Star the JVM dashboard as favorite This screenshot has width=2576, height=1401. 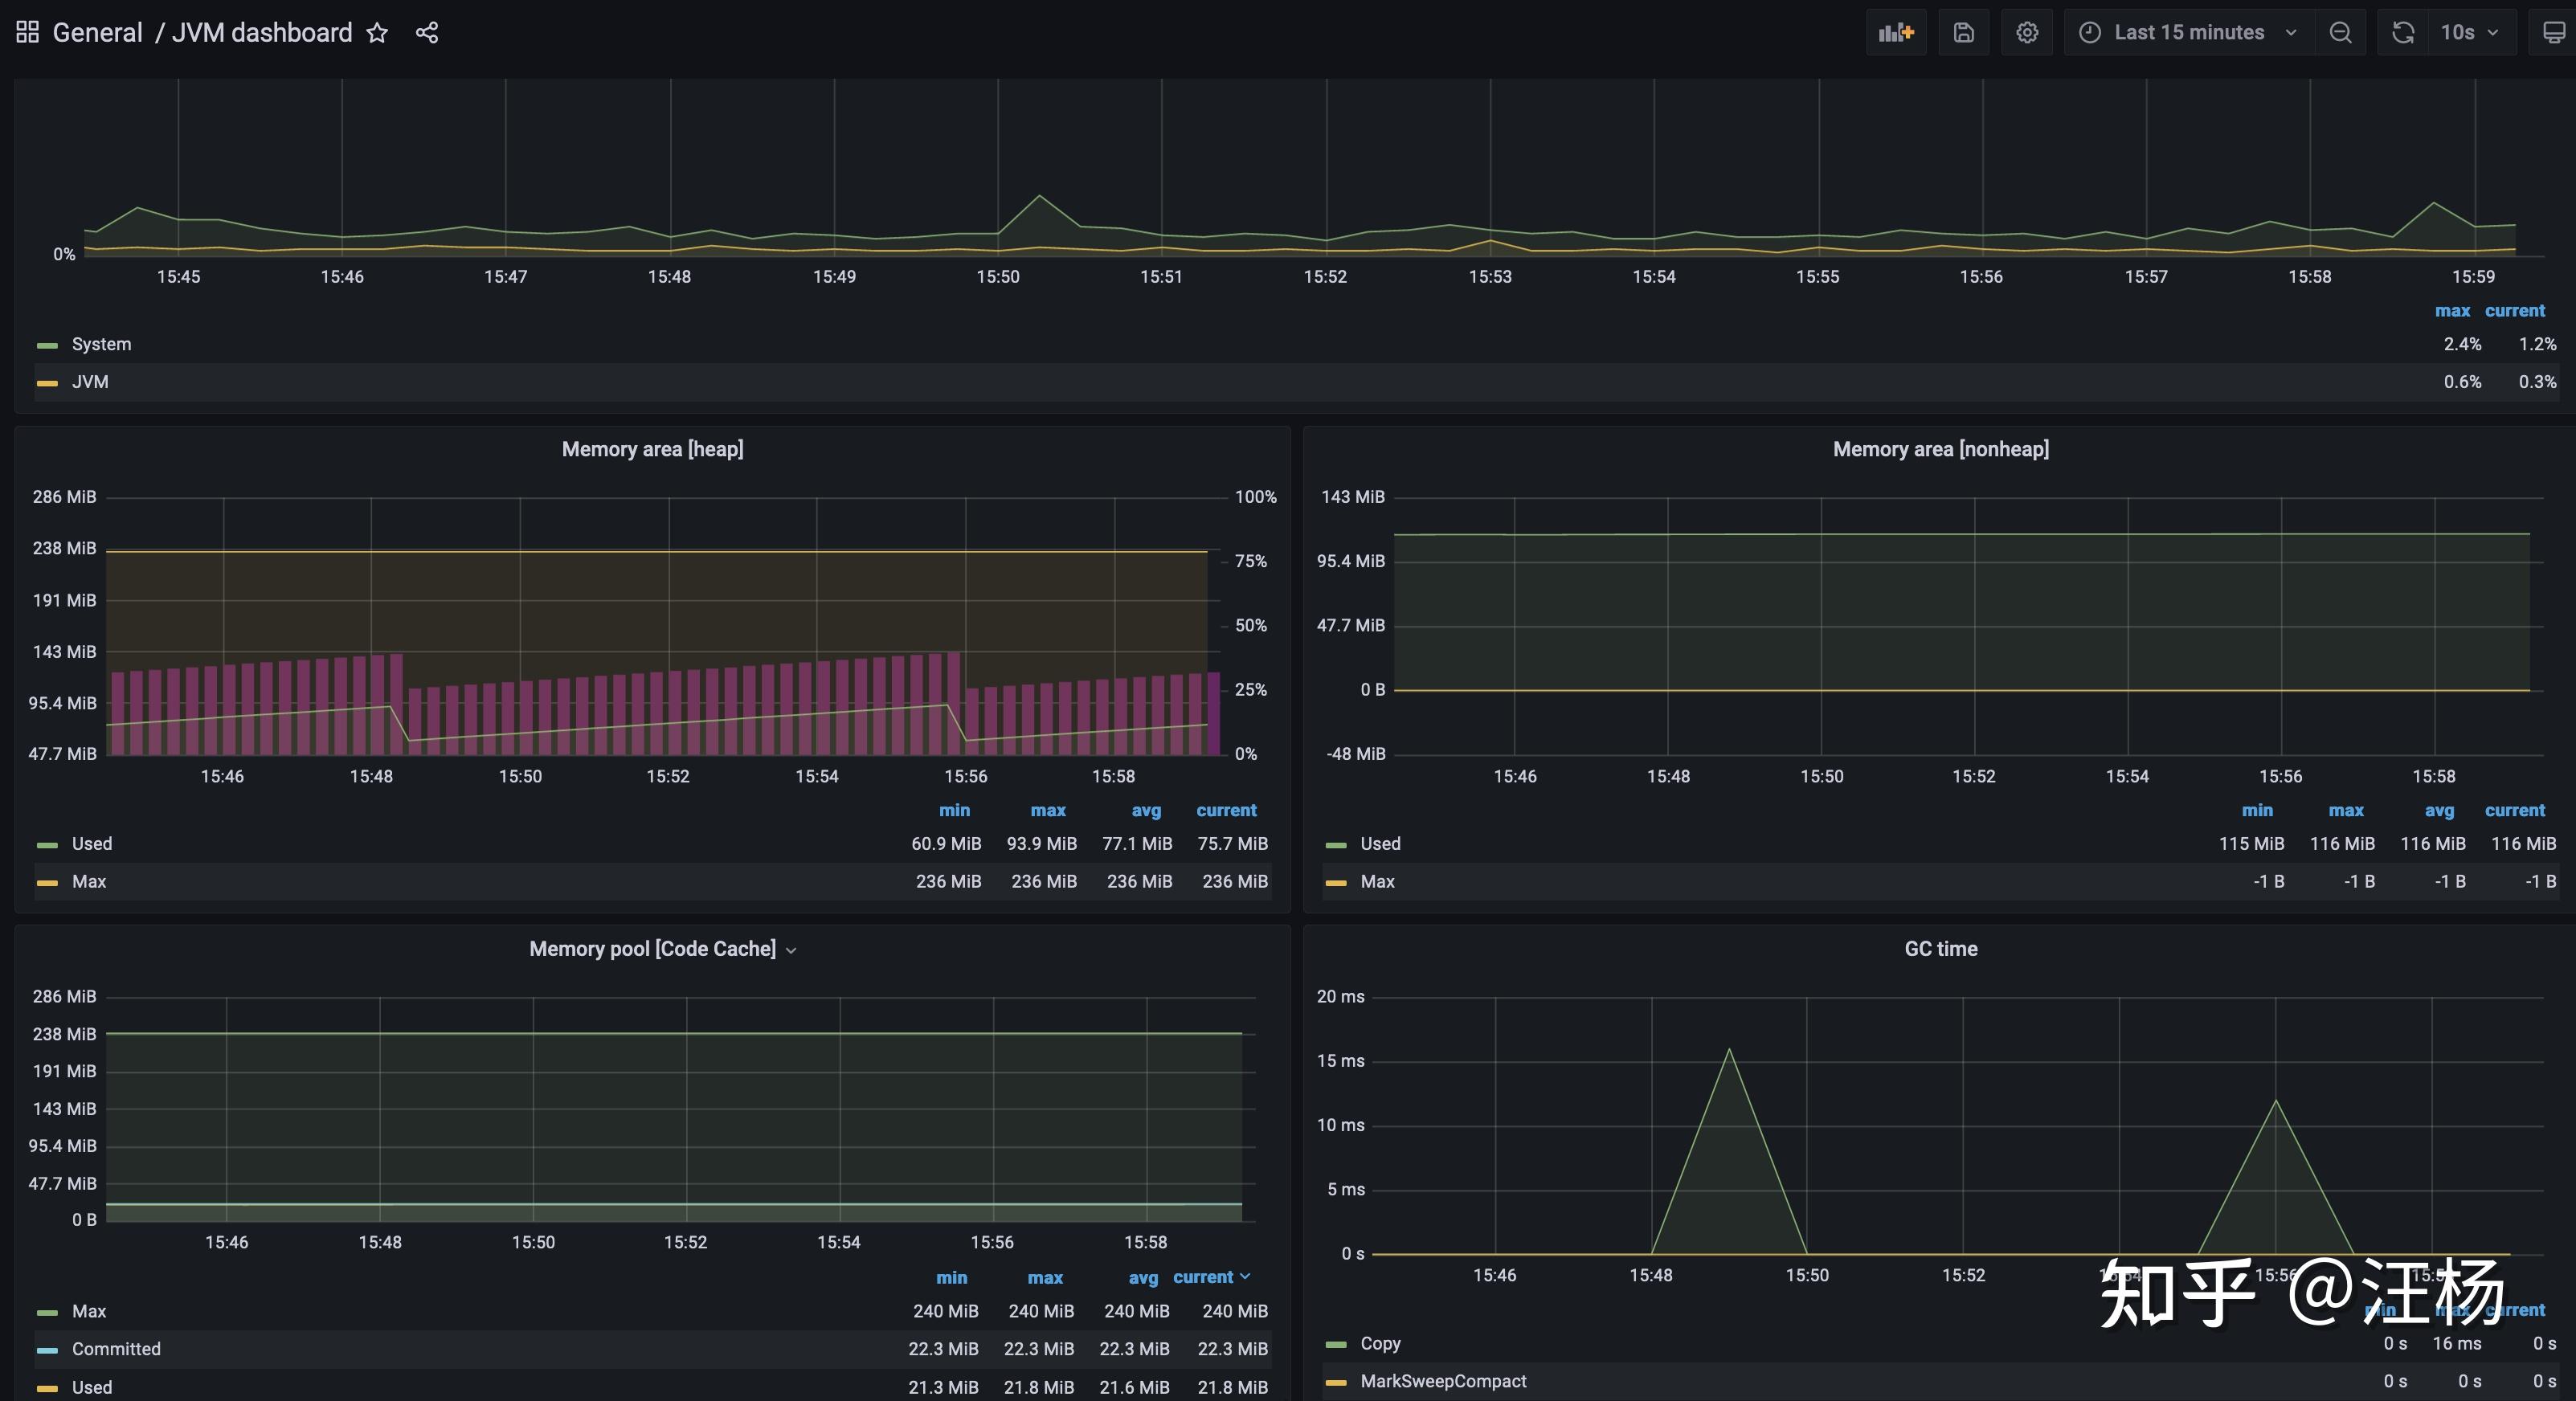377,33
